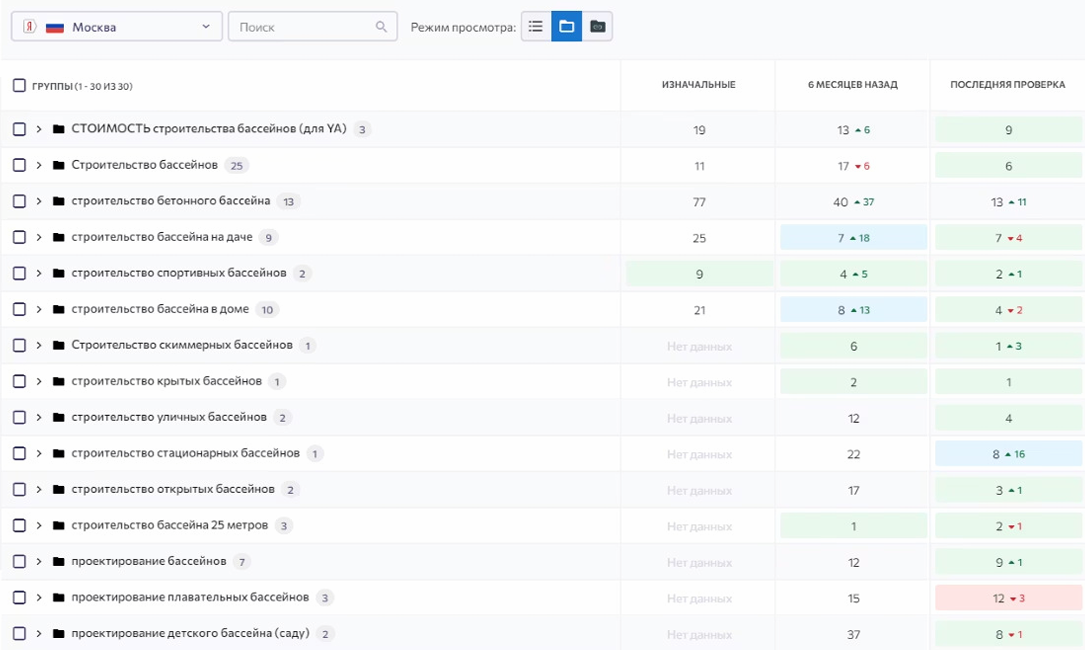Click the ПОСЛЕДНЯЯ ПРОВЕРКА column header
The image size is (1085, 650).
(x=1008, y=84)
